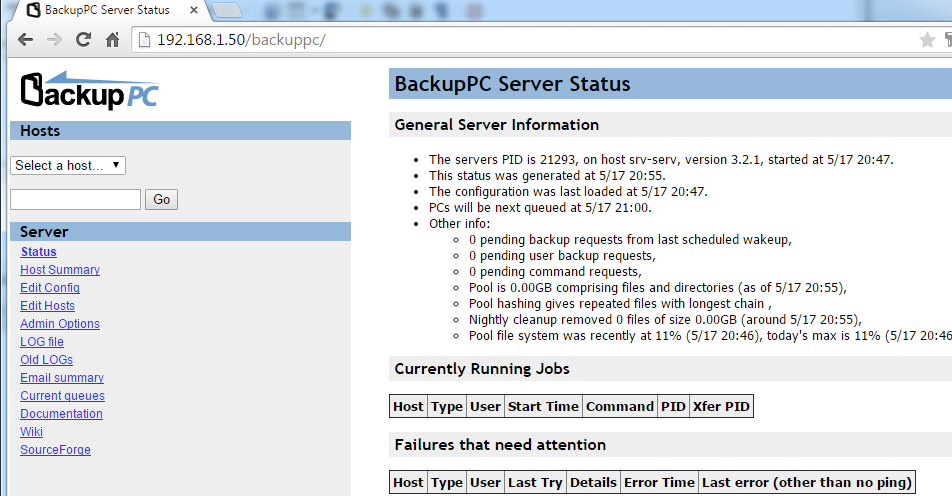Close the BackupPC Server Status tab
The height and width of the screenshot is (496, 952).
(x=194, y=10)
